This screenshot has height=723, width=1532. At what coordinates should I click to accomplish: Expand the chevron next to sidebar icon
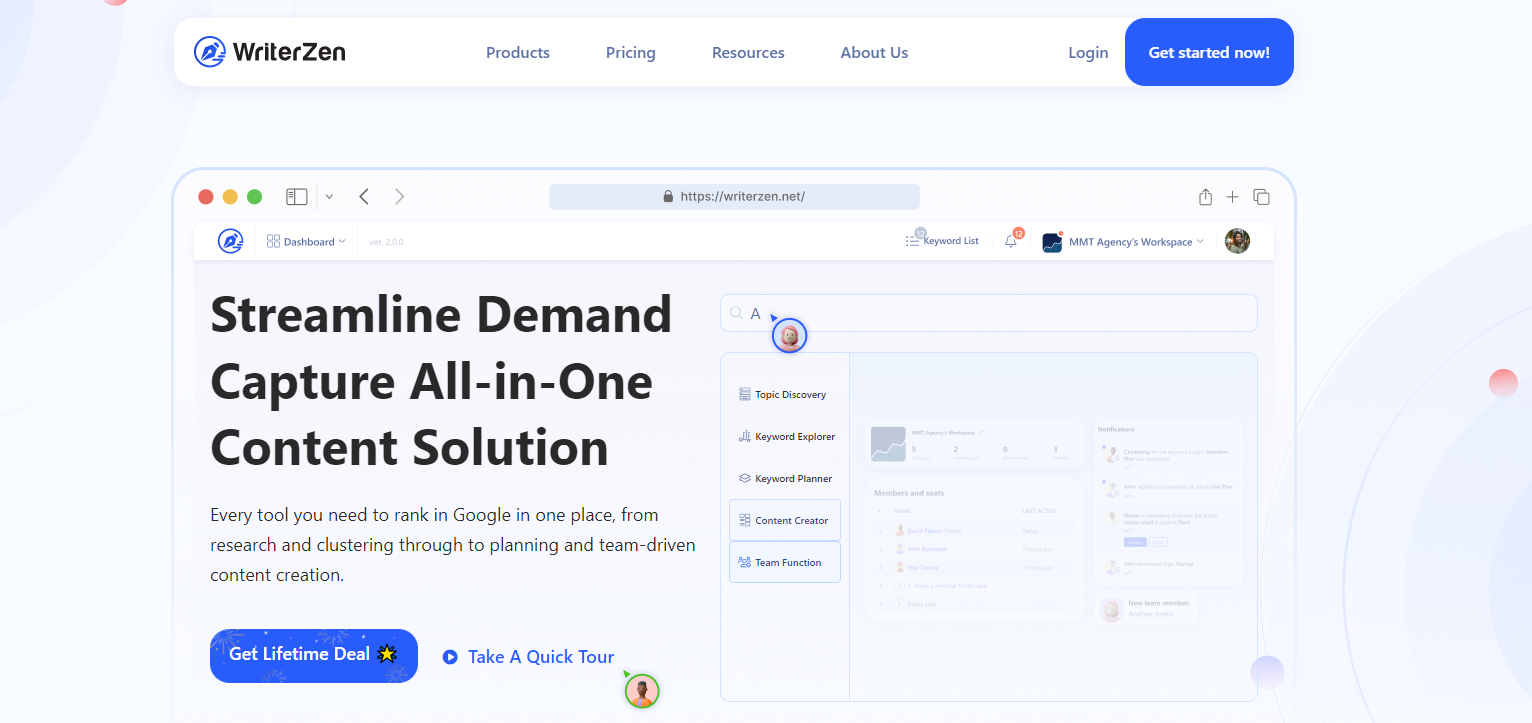pos(329,197)
